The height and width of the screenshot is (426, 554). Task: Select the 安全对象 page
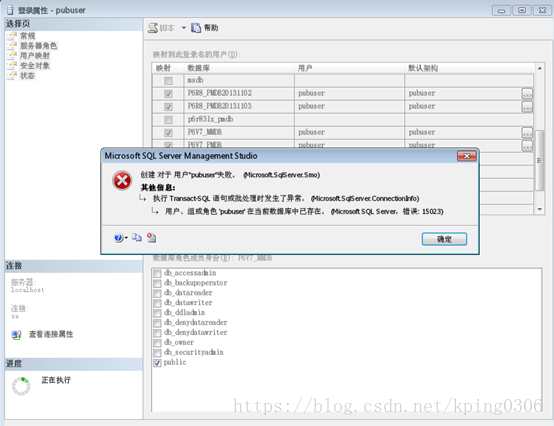[35, 65]
